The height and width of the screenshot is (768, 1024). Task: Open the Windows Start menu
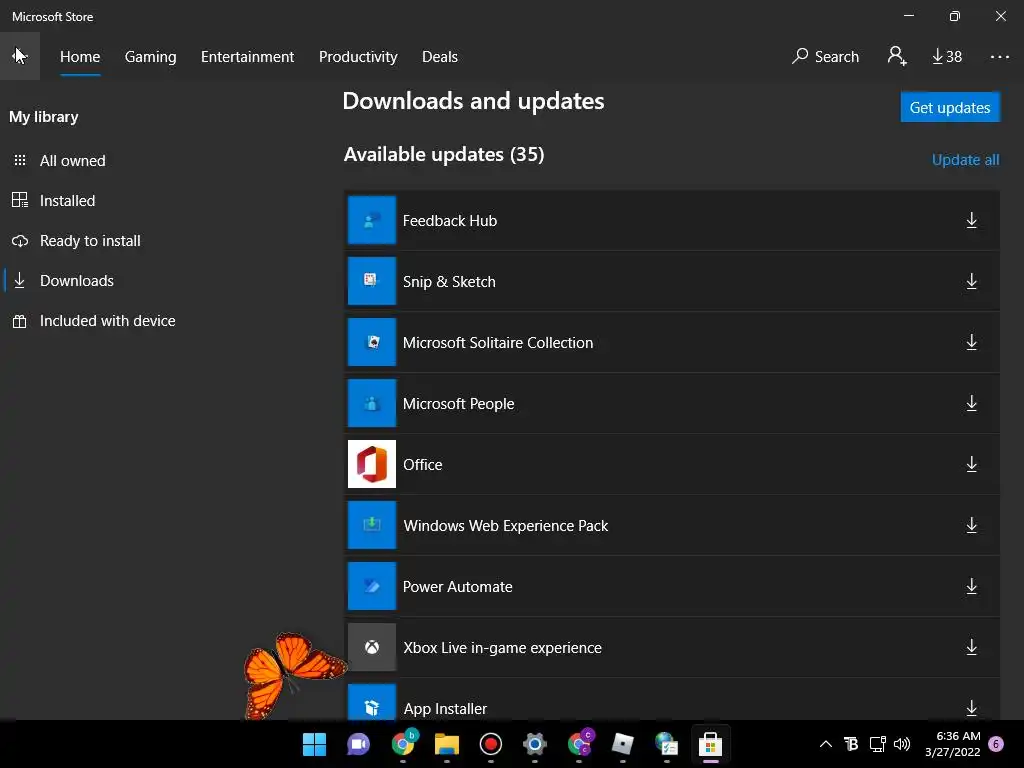[x=314, y=744]
